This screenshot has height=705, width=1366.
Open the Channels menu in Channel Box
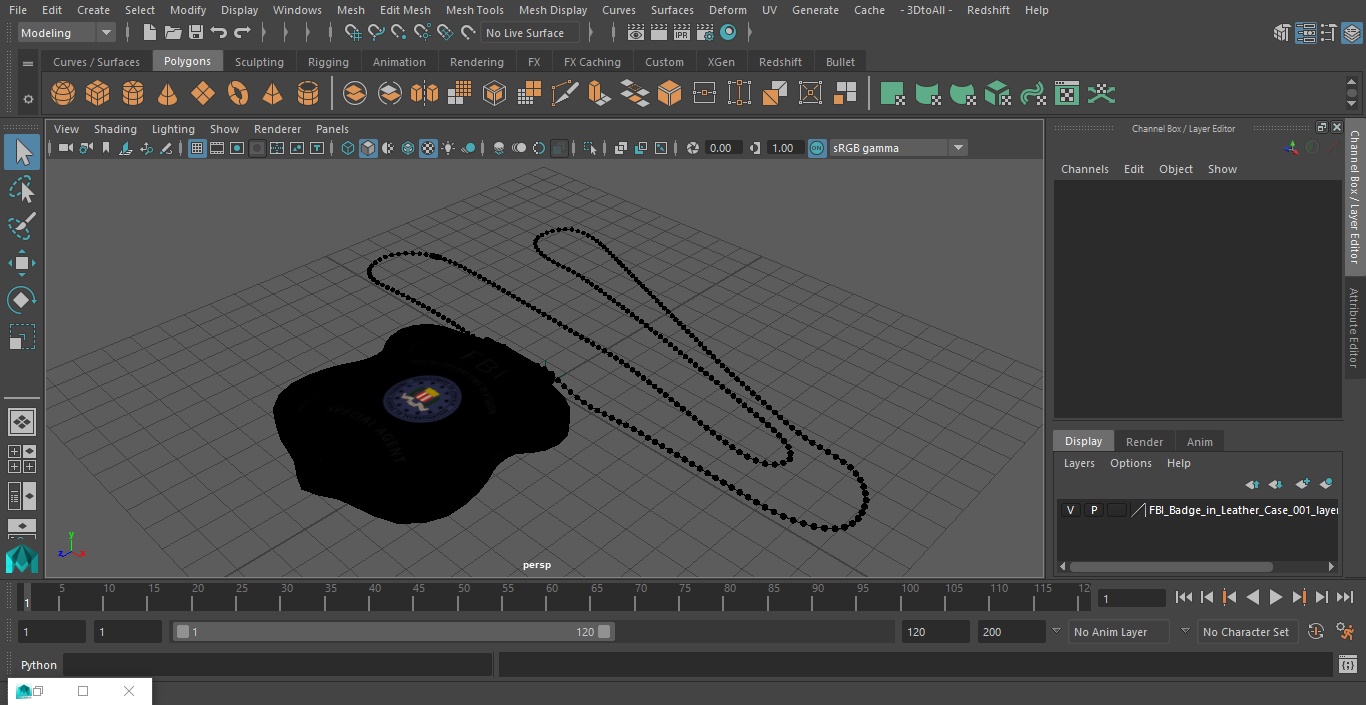pos(1084,169)
